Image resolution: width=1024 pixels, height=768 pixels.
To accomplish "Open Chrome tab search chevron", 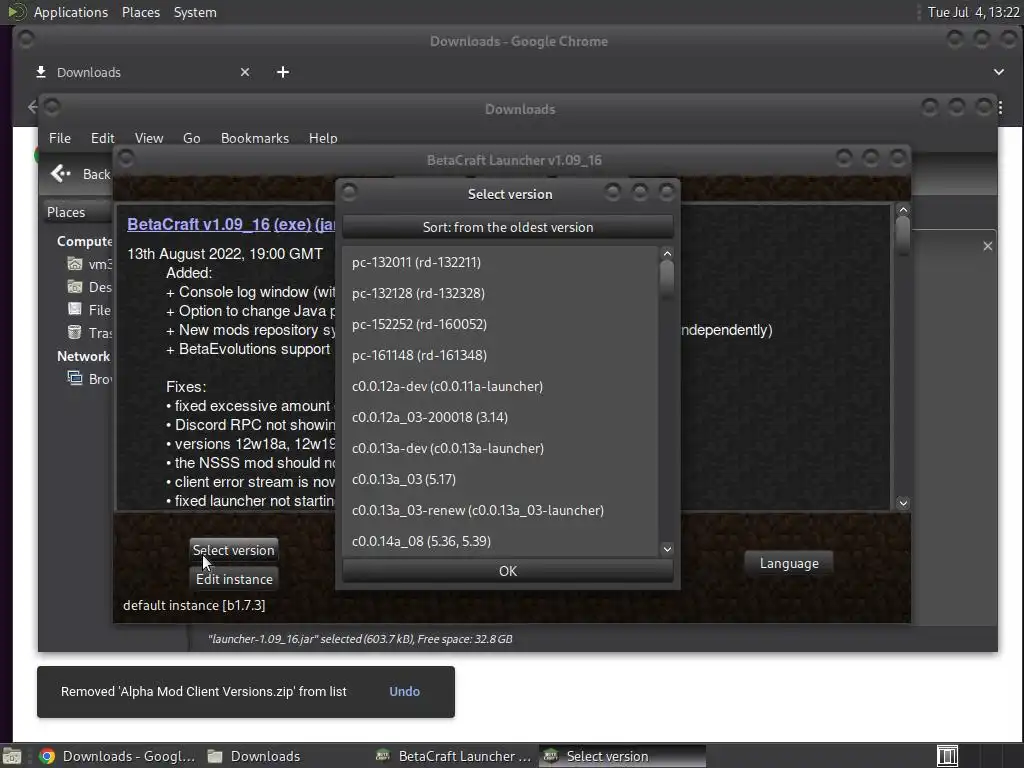I will (999, 72).
